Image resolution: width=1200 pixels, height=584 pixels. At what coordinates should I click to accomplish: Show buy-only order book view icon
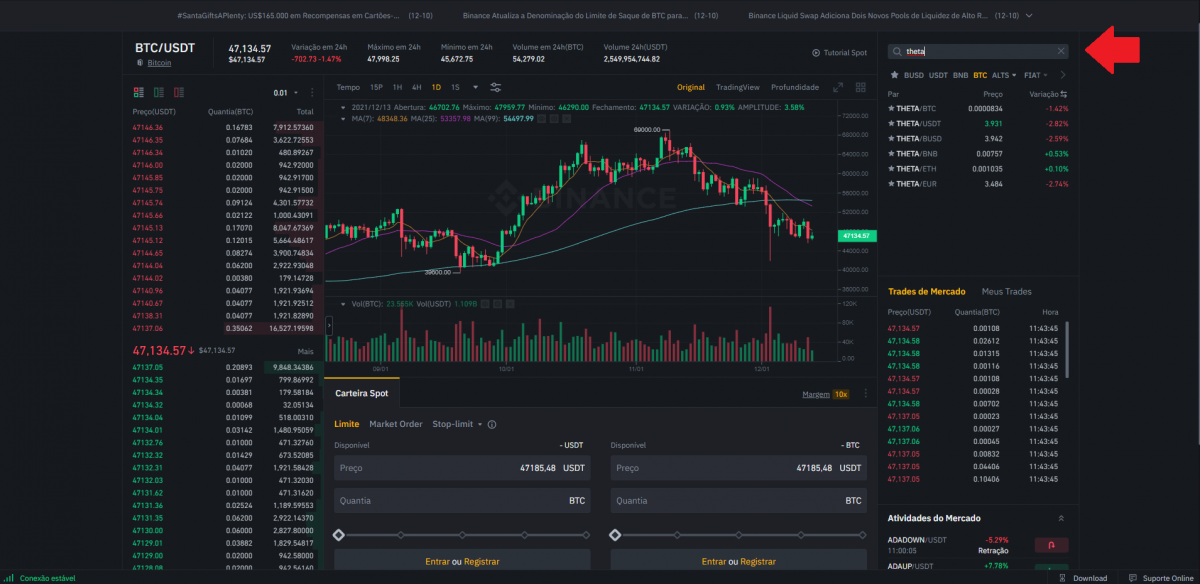coord(158,92)
